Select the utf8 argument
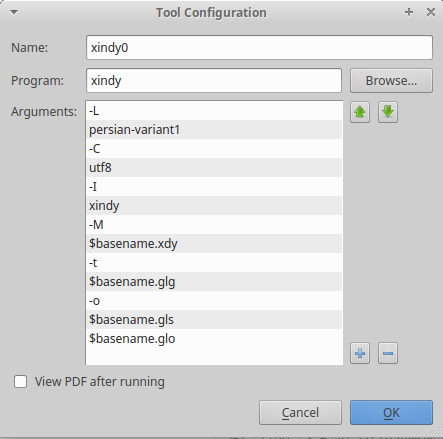The image size is (443, 439). [214, 168]
